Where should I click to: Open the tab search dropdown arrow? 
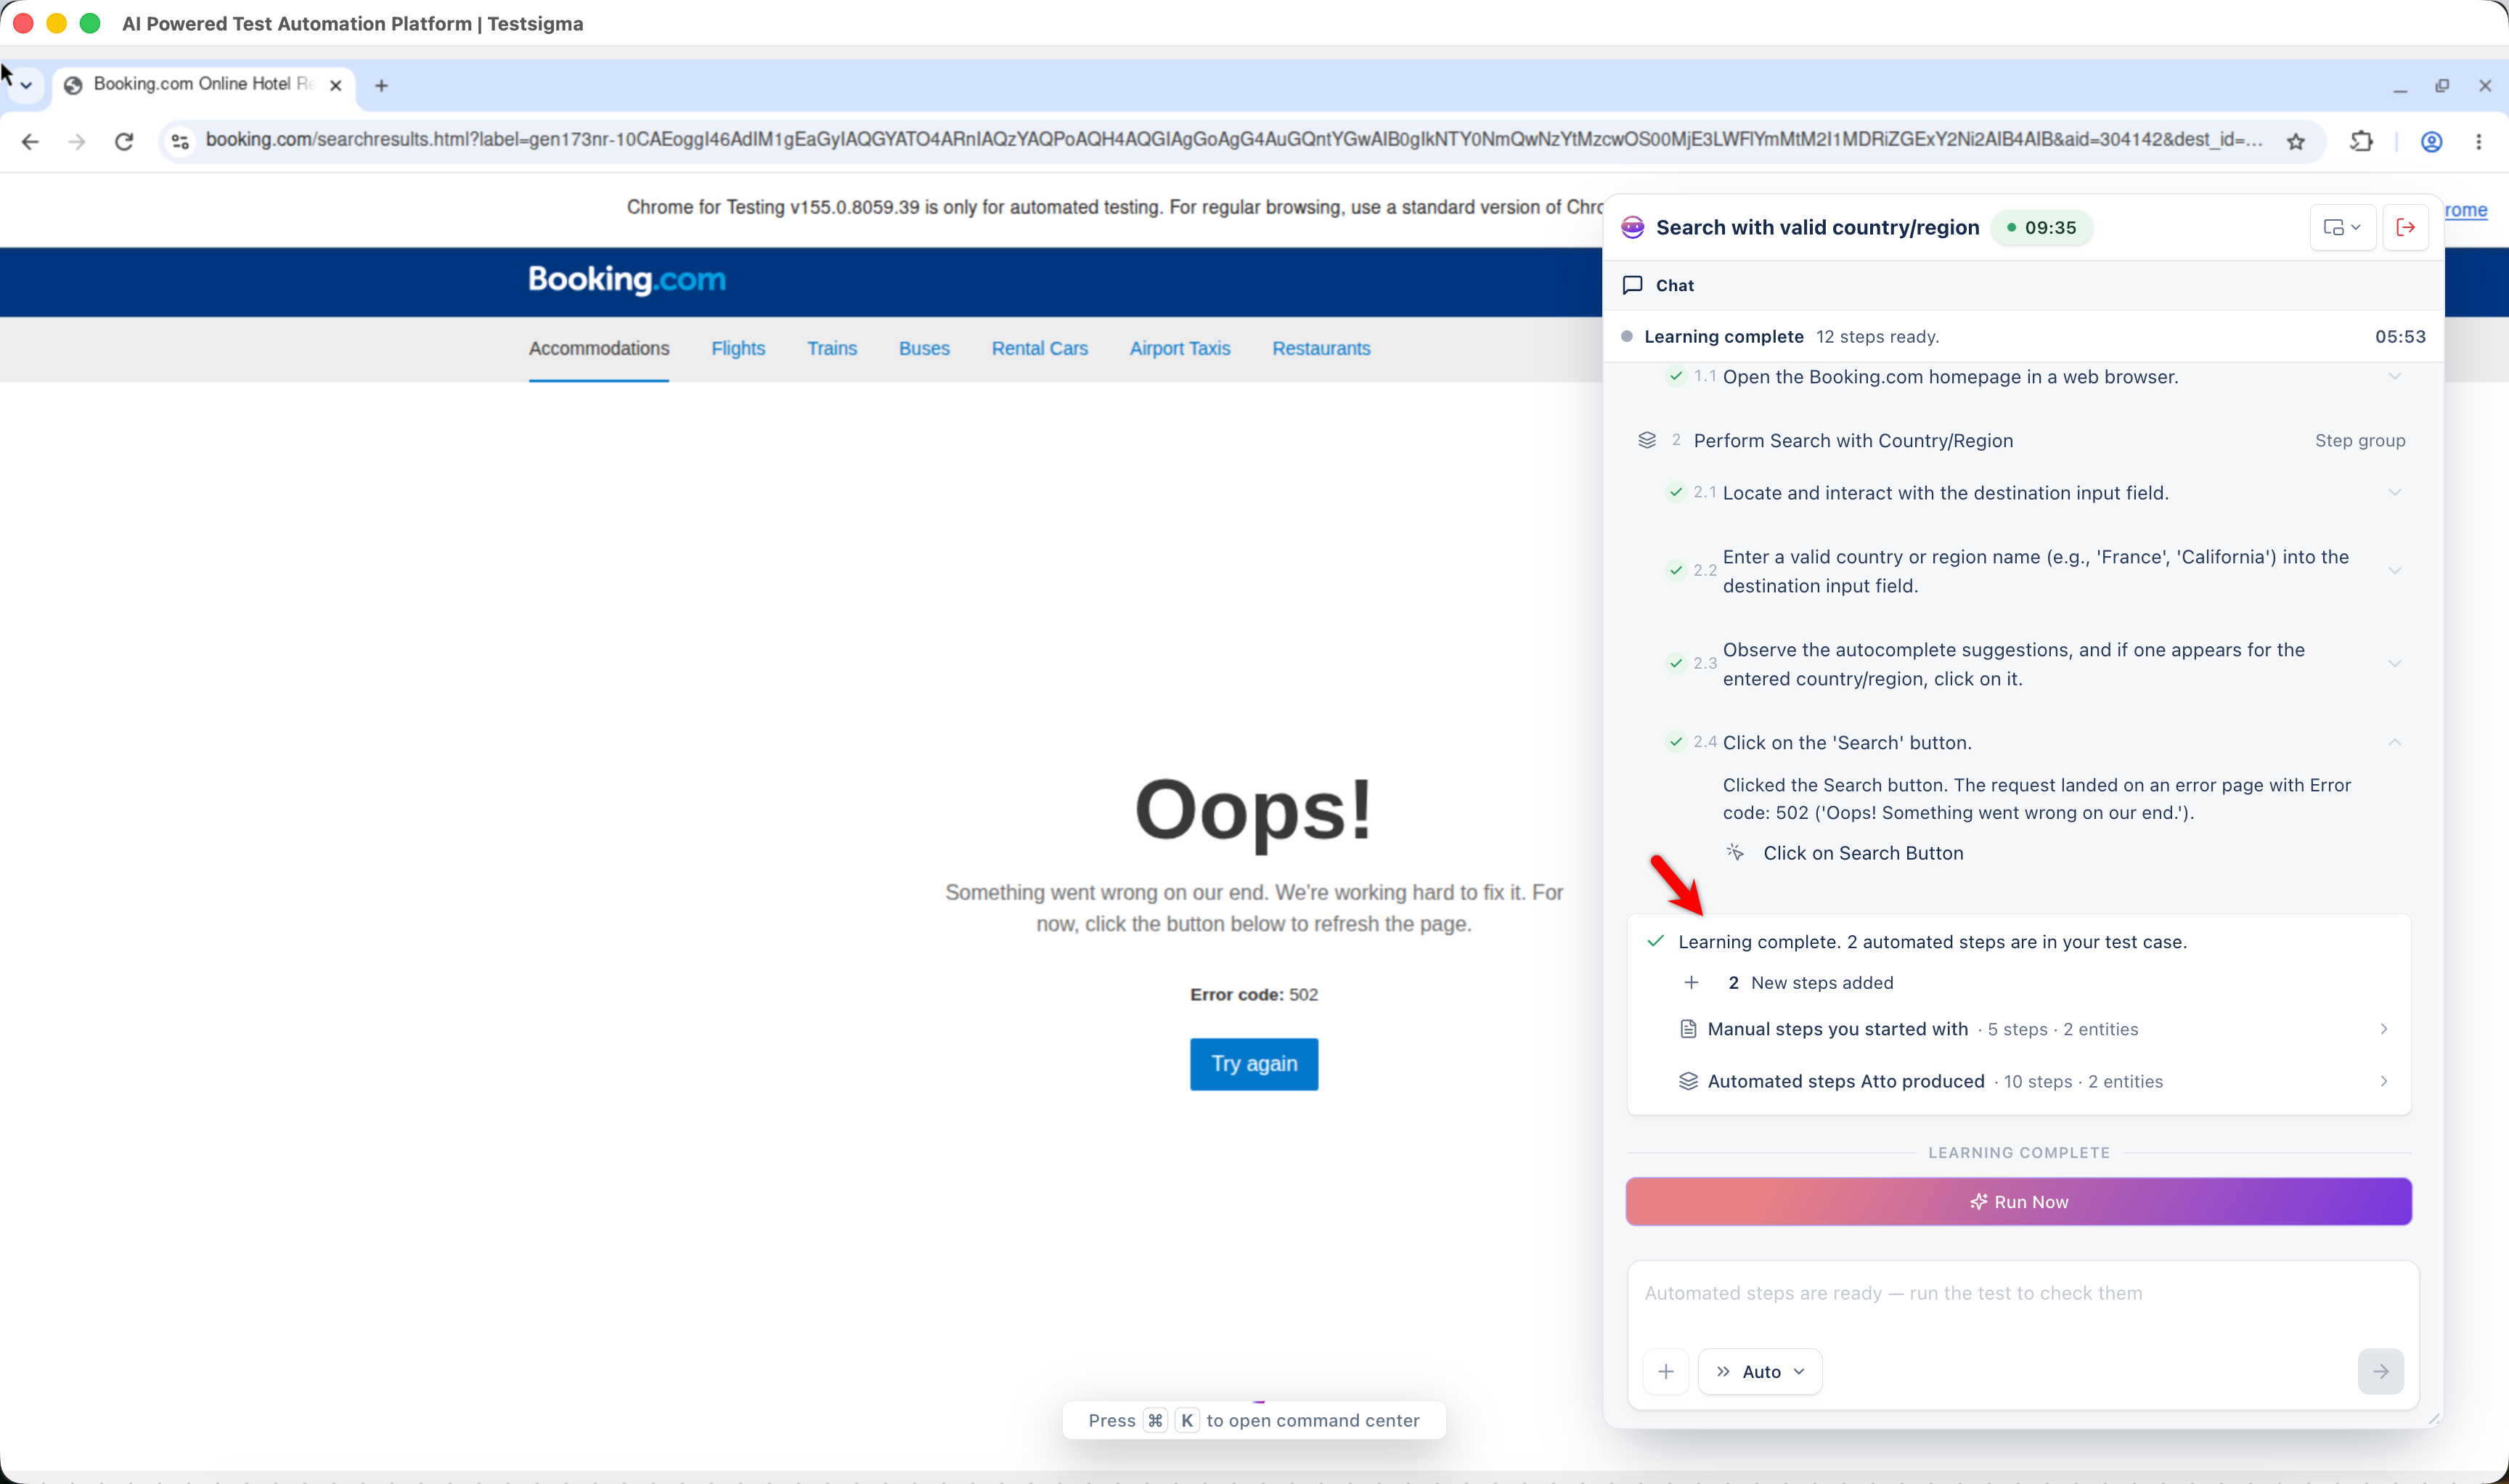[x=27, y=86]
